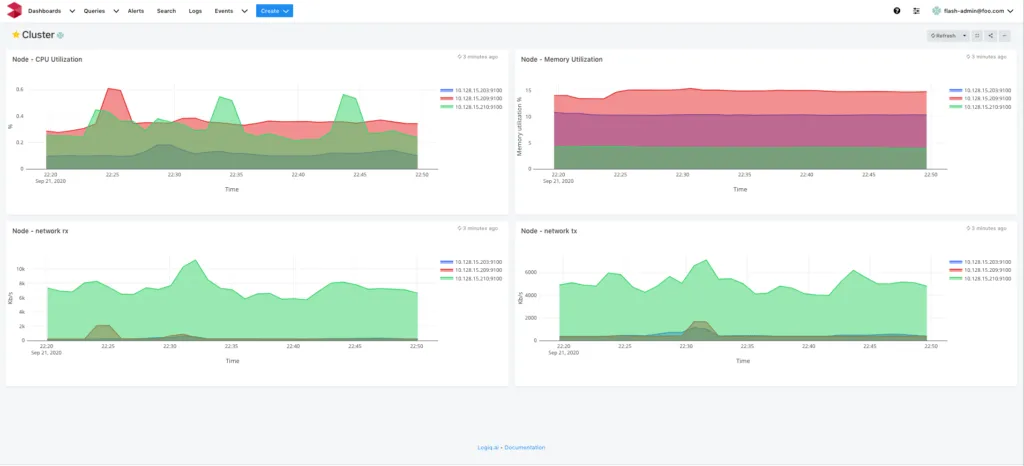The width and height of the screenshot is (1024, 466).
Task: Enter fullscreen mode for the dashboard
Action: point(977,36)
